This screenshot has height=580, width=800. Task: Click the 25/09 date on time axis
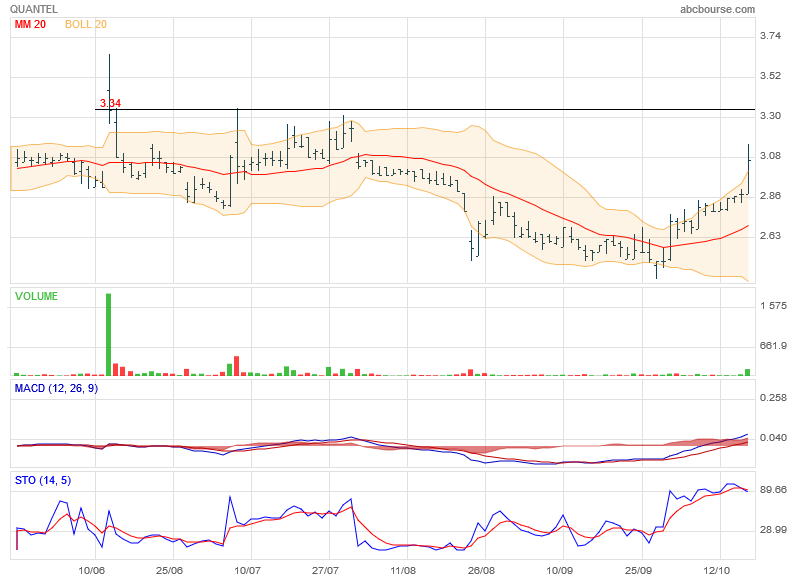coord(639,570)
